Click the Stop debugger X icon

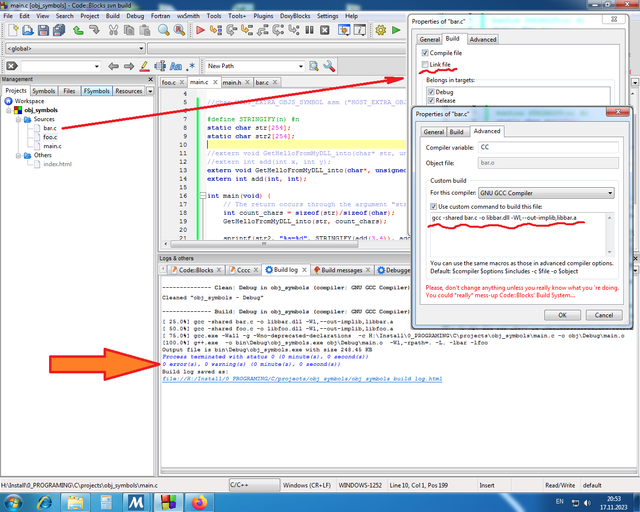click(325, 30)
